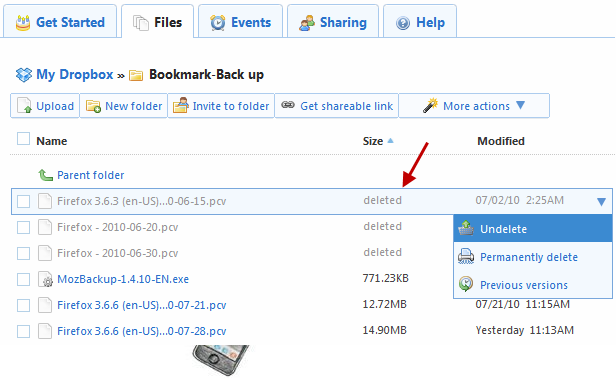Click the Dropbox box logo icon
This screenshot has height=379, width=616.
(x=24, y=75)
